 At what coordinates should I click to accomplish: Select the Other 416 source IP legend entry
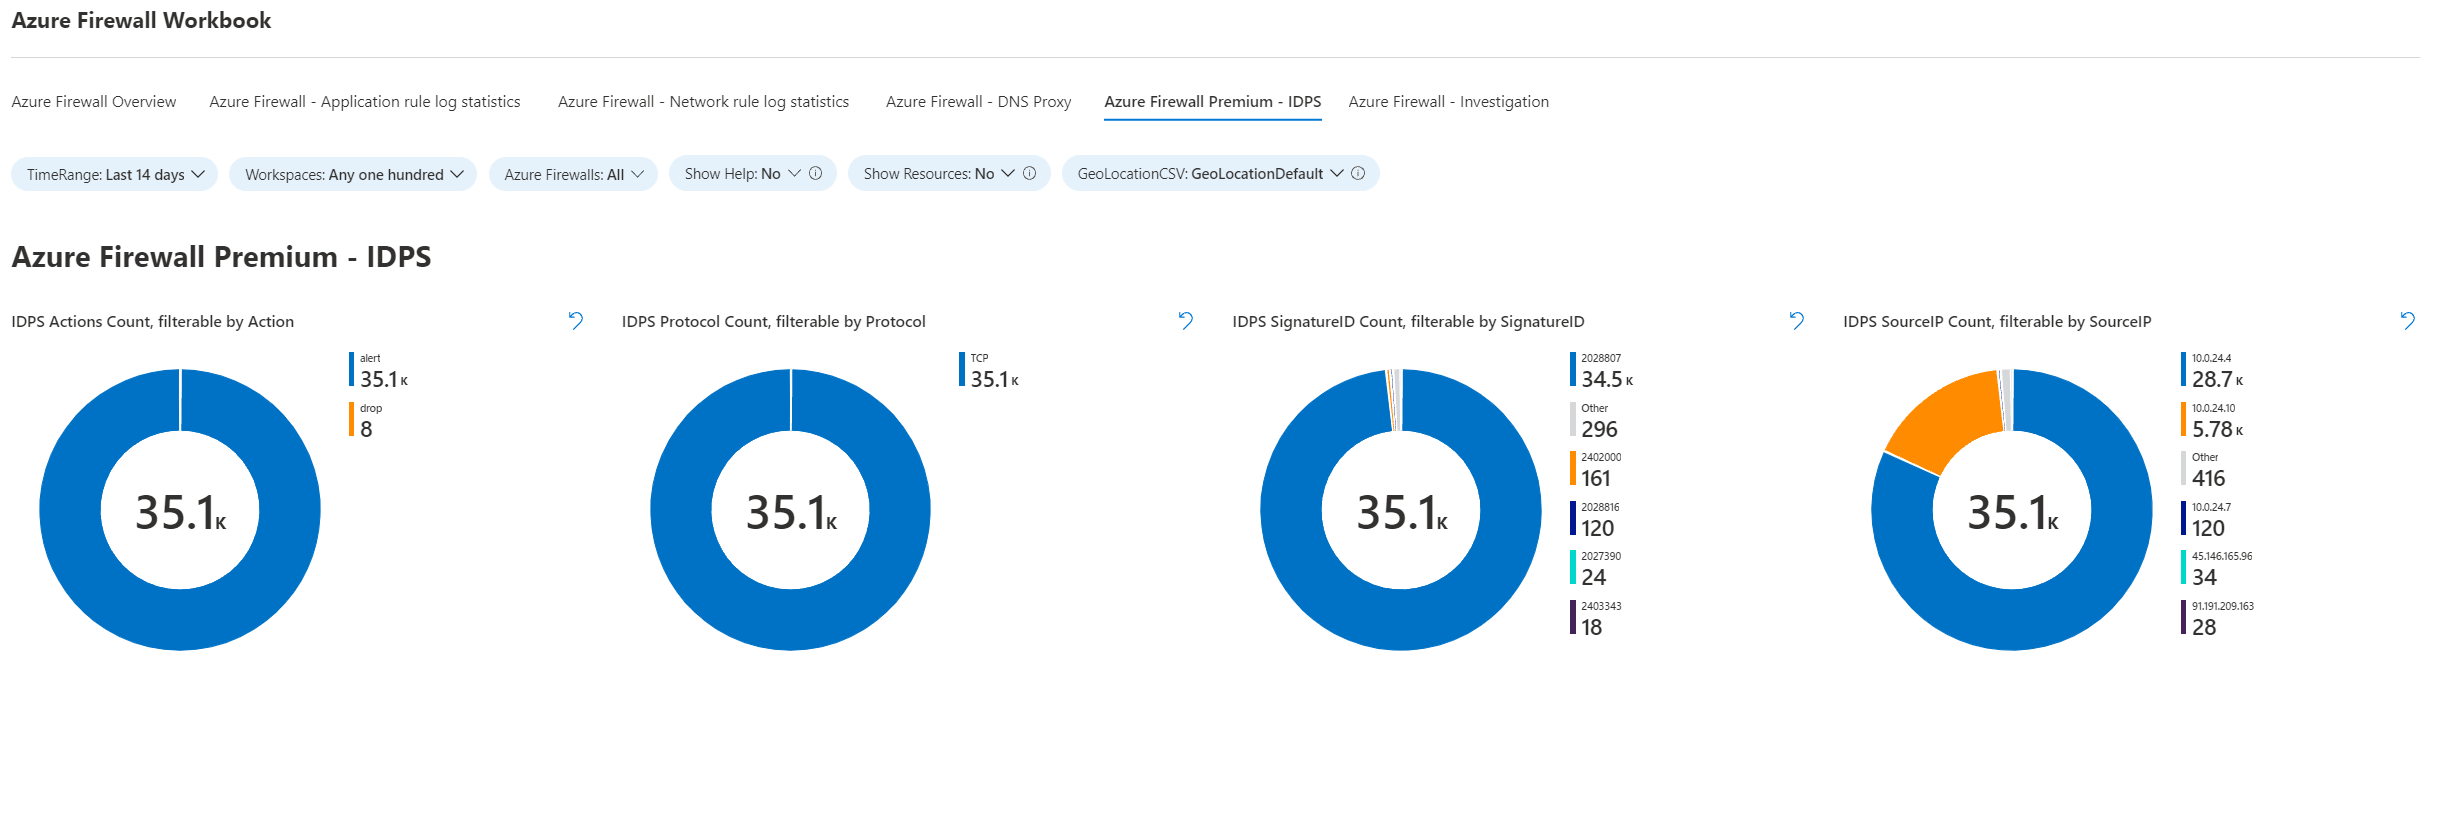tap(2205, 469)
